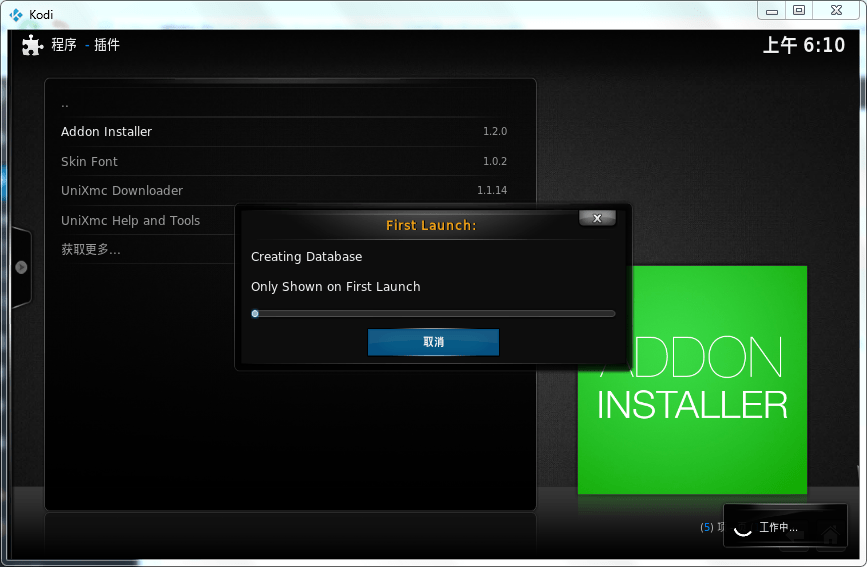Maximize the Kodi window
Viewport: 867px width, 567px height.
click(x=798, y=10)
